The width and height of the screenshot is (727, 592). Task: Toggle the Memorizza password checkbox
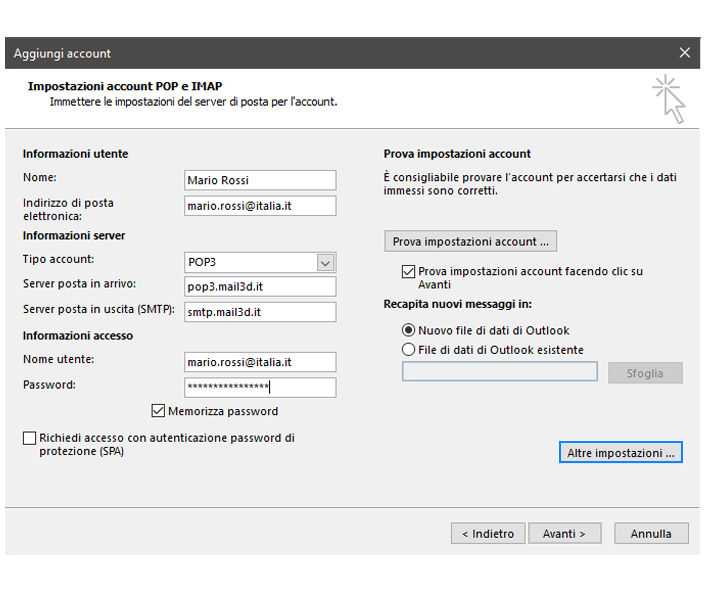pyautogui.click(x=158, y=411)
